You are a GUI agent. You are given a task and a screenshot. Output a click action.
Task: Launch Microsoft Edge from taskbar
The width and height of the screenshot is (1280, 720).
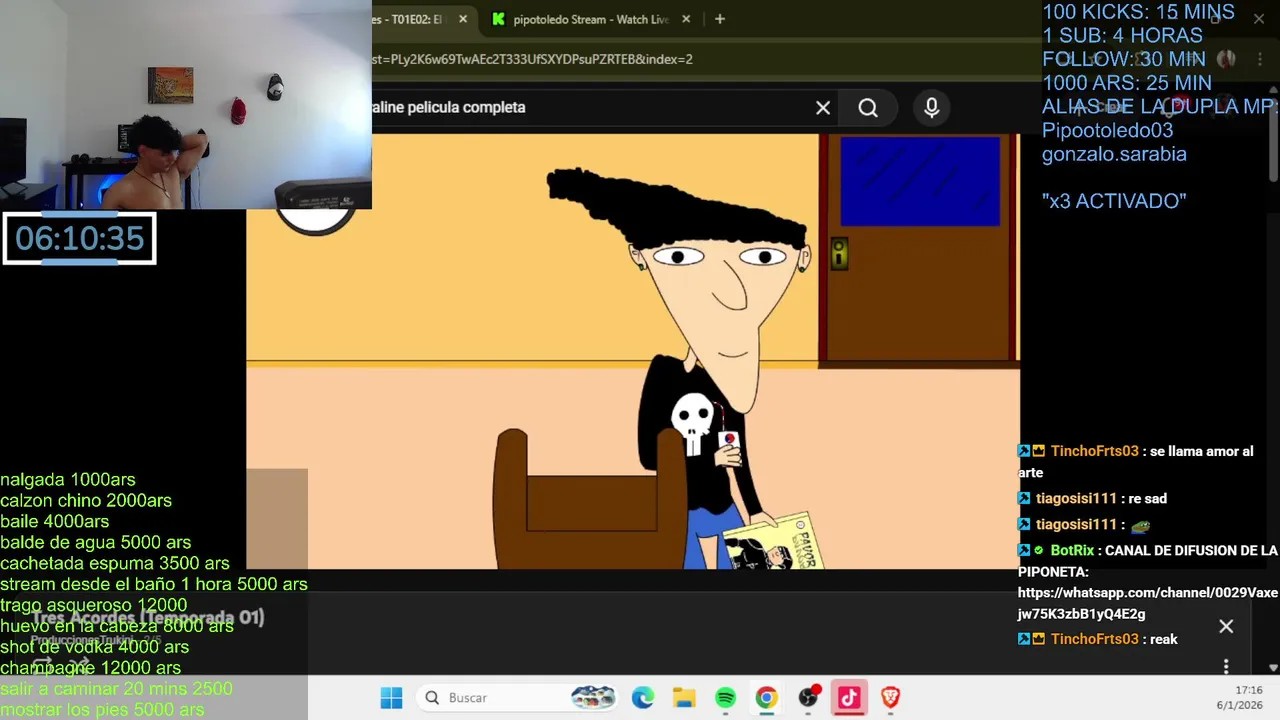pyautogui.click(x=643, y=698)
